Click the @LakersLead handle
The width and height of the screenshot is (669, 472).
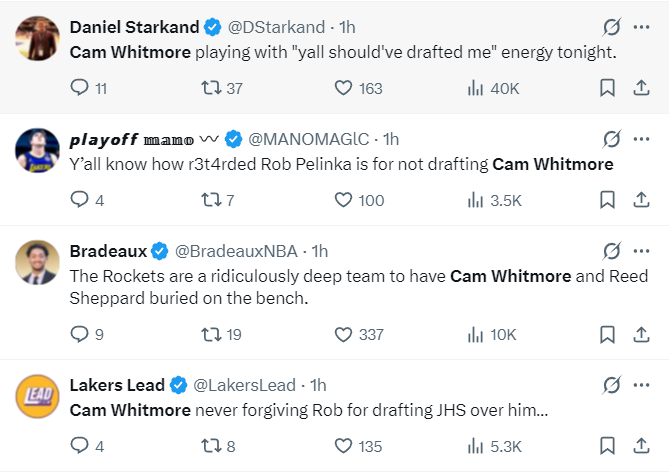point(244,385)
